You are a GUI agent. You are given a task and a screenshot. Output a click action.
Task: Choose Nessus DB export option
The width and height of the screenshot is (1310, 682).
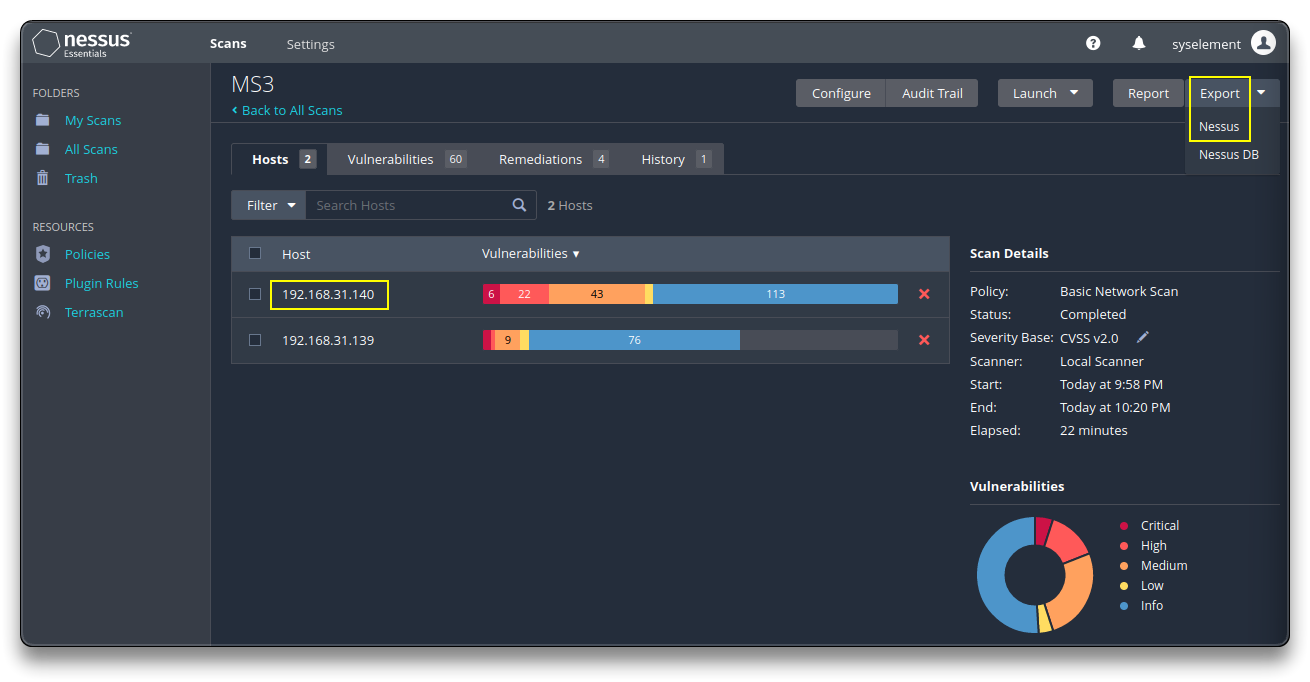(1228, 155)
